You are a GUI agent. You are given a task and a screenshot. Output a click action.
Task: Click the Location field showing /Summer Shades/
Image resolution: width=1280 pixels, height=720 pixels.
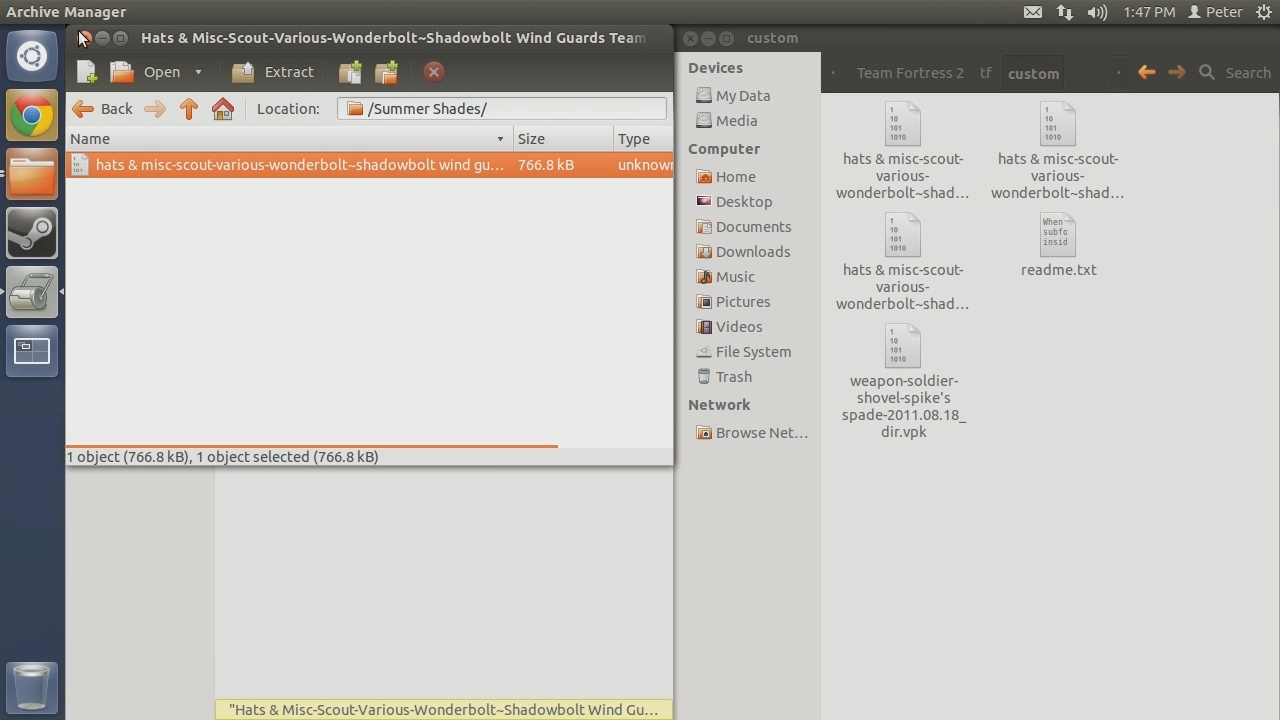502,109
